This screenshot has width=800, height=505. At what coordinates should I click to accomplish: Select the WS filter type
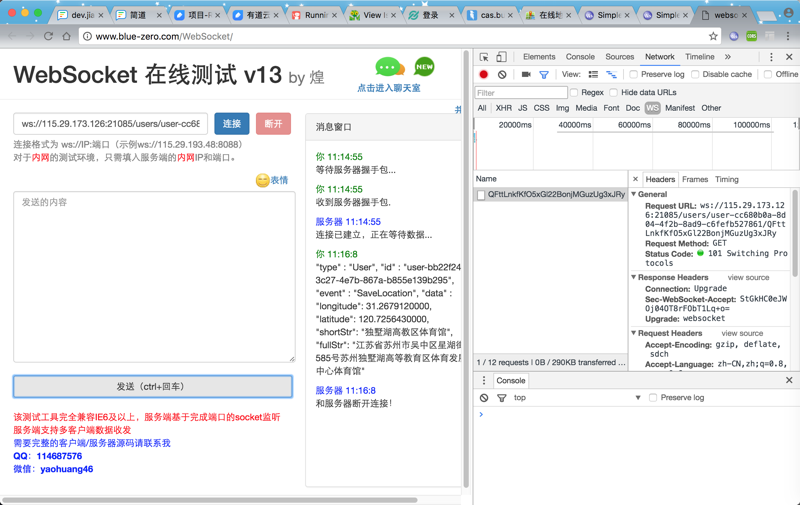click(x=652, y=108)
